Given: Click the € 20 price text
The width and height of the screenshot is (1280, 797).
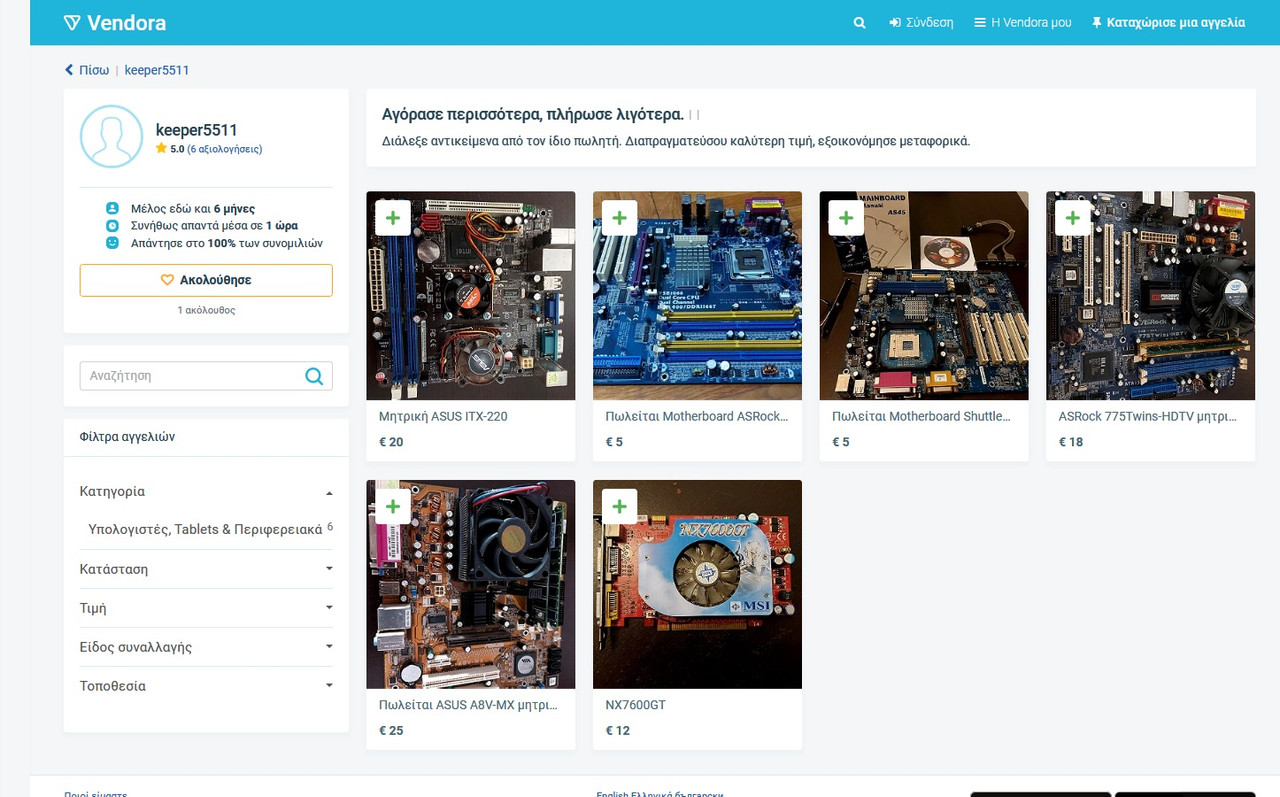Looking at the screenshot, I should click(391, 442).
